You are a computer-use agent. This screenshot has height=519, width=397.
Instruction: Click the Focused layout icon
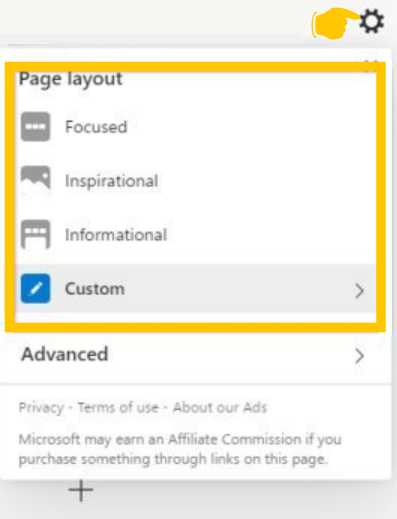pos(36,127)
